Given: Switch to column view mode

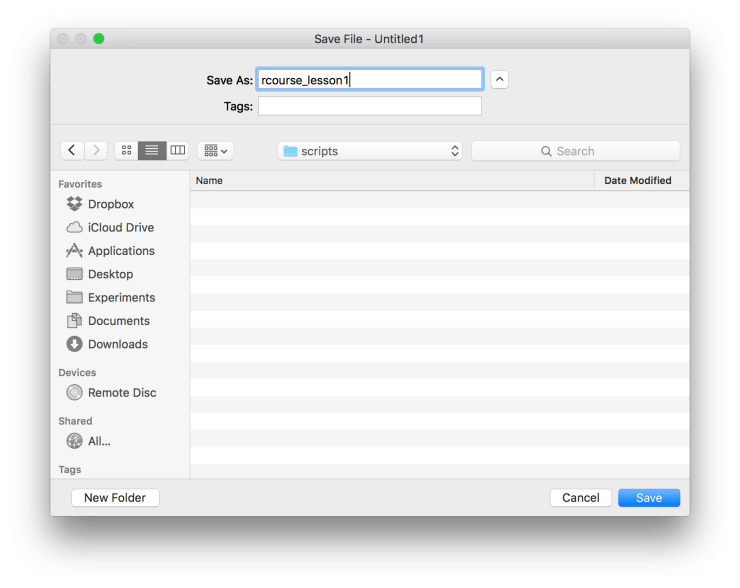Looking at the screenshot, I should (177, 150).
